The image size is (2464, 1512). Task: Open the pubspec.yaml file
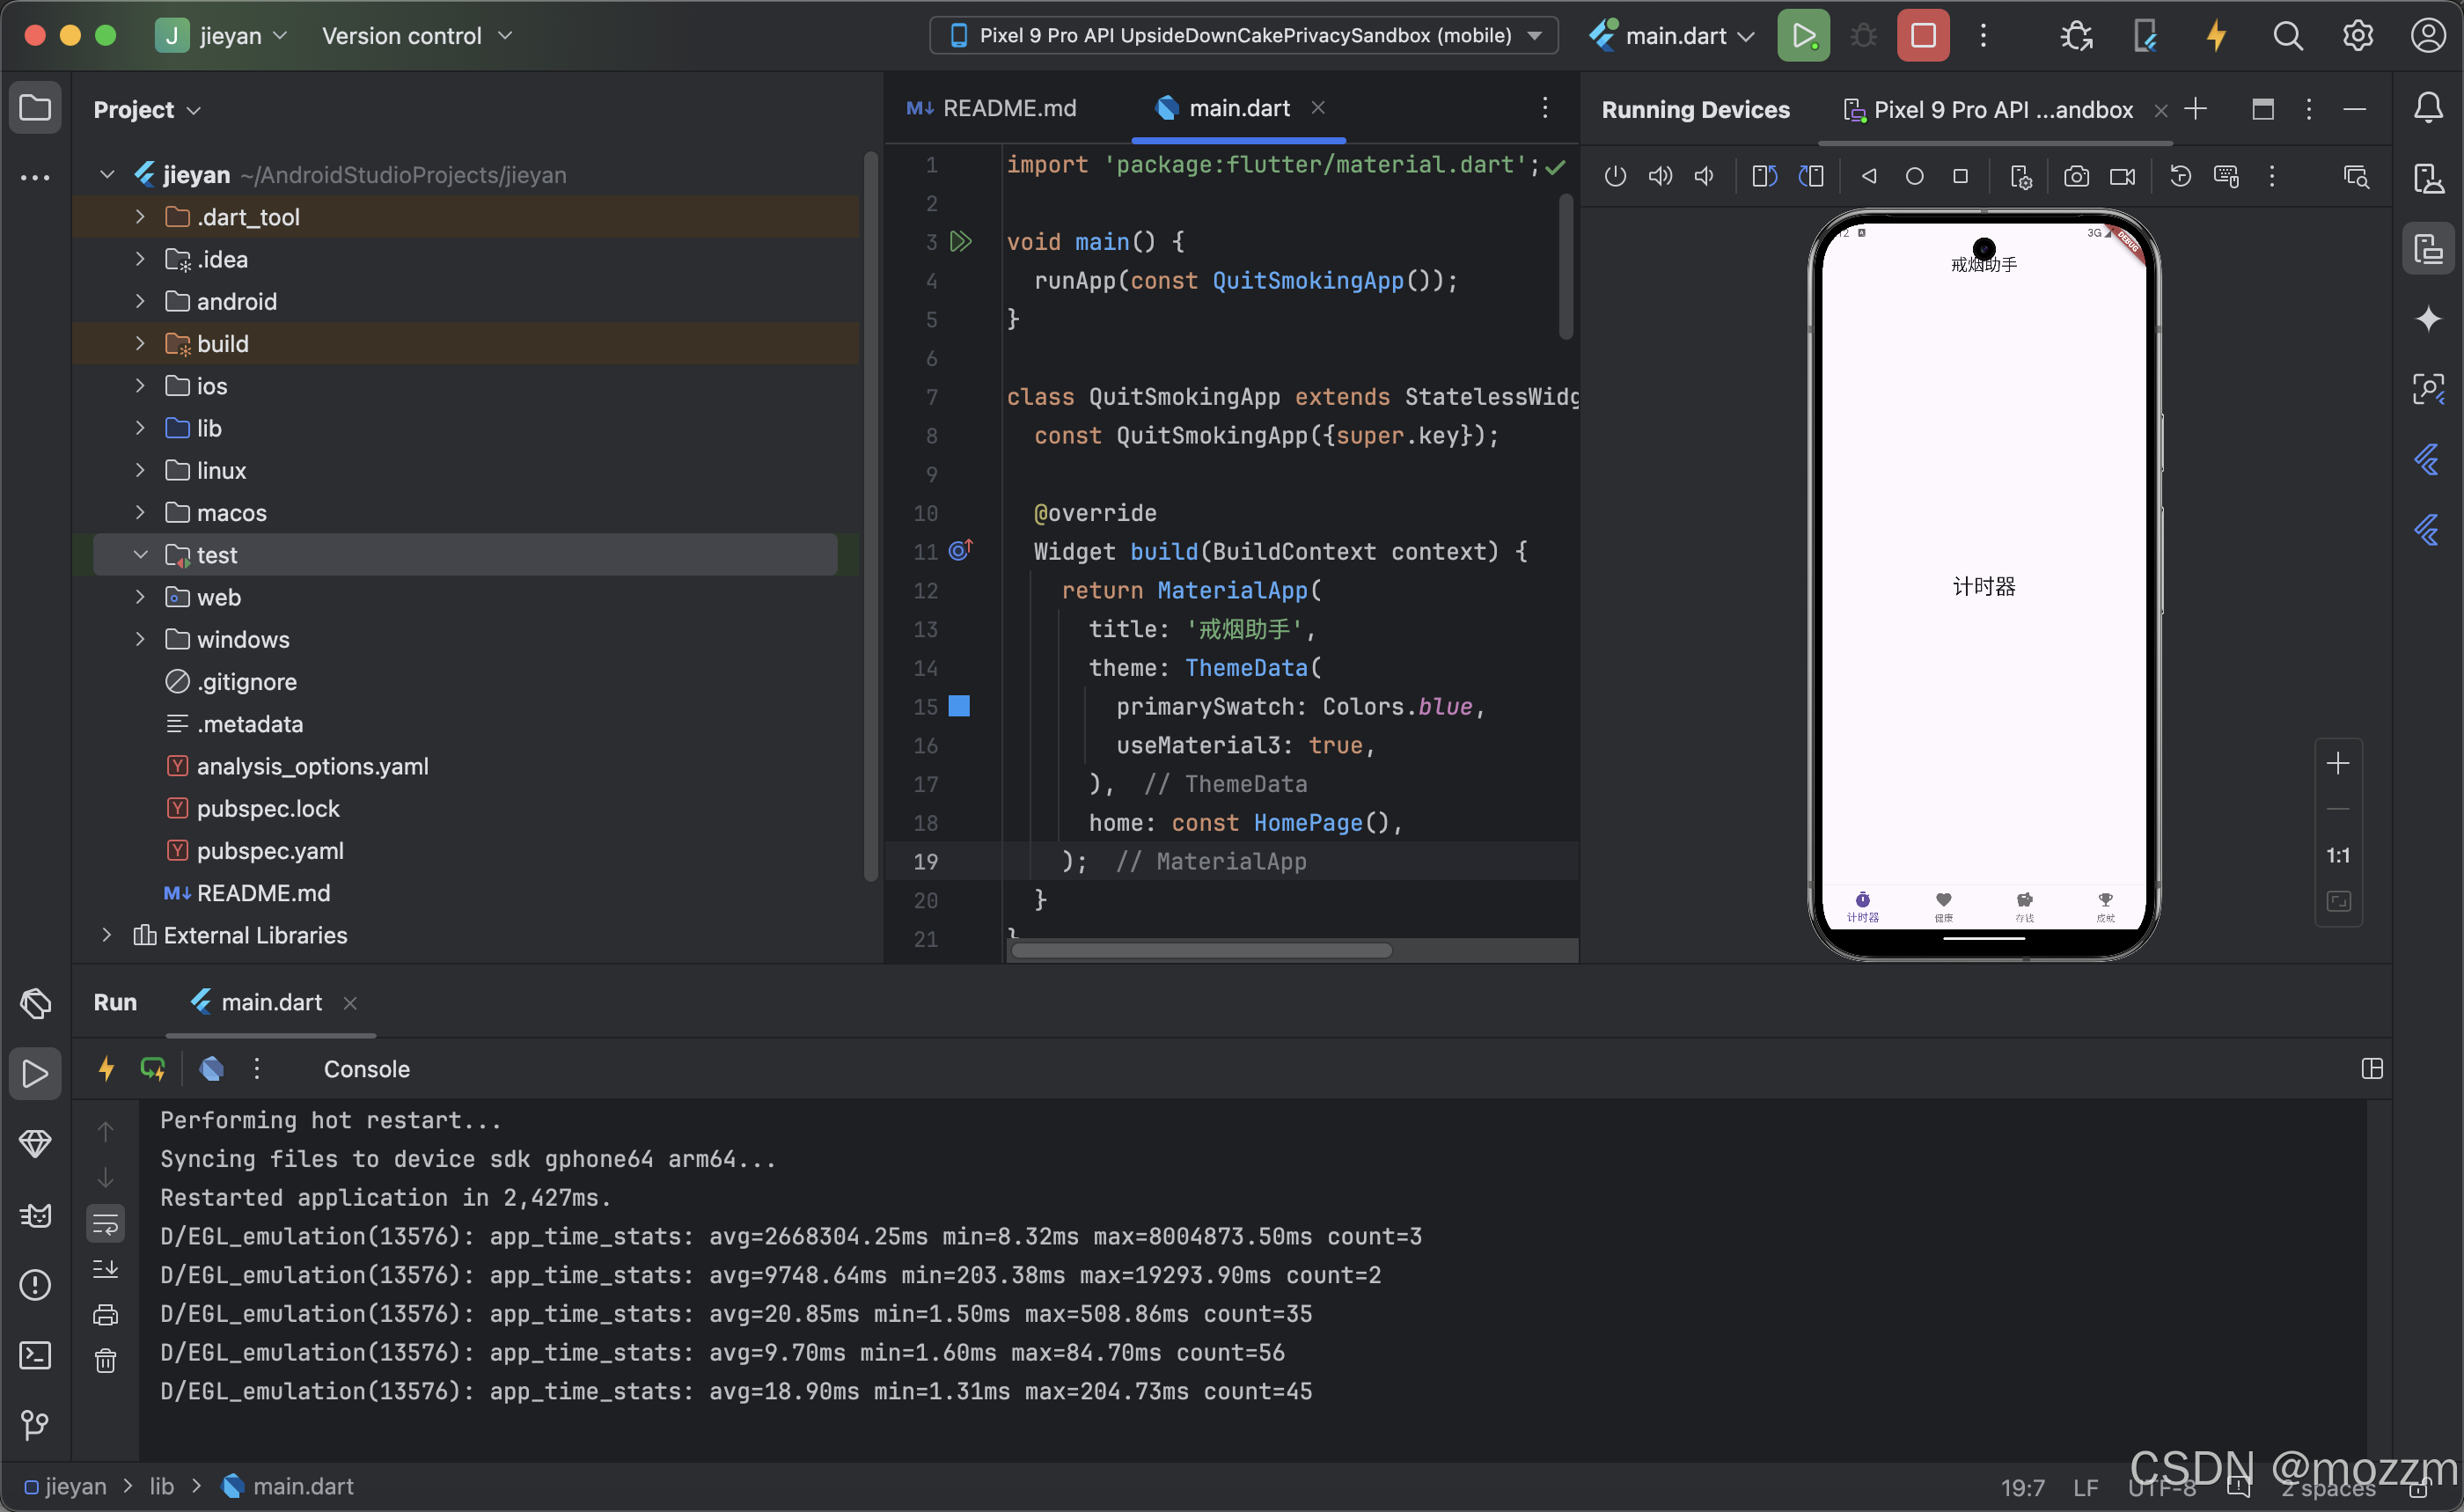pyautogui.click(x=270, y=850)
